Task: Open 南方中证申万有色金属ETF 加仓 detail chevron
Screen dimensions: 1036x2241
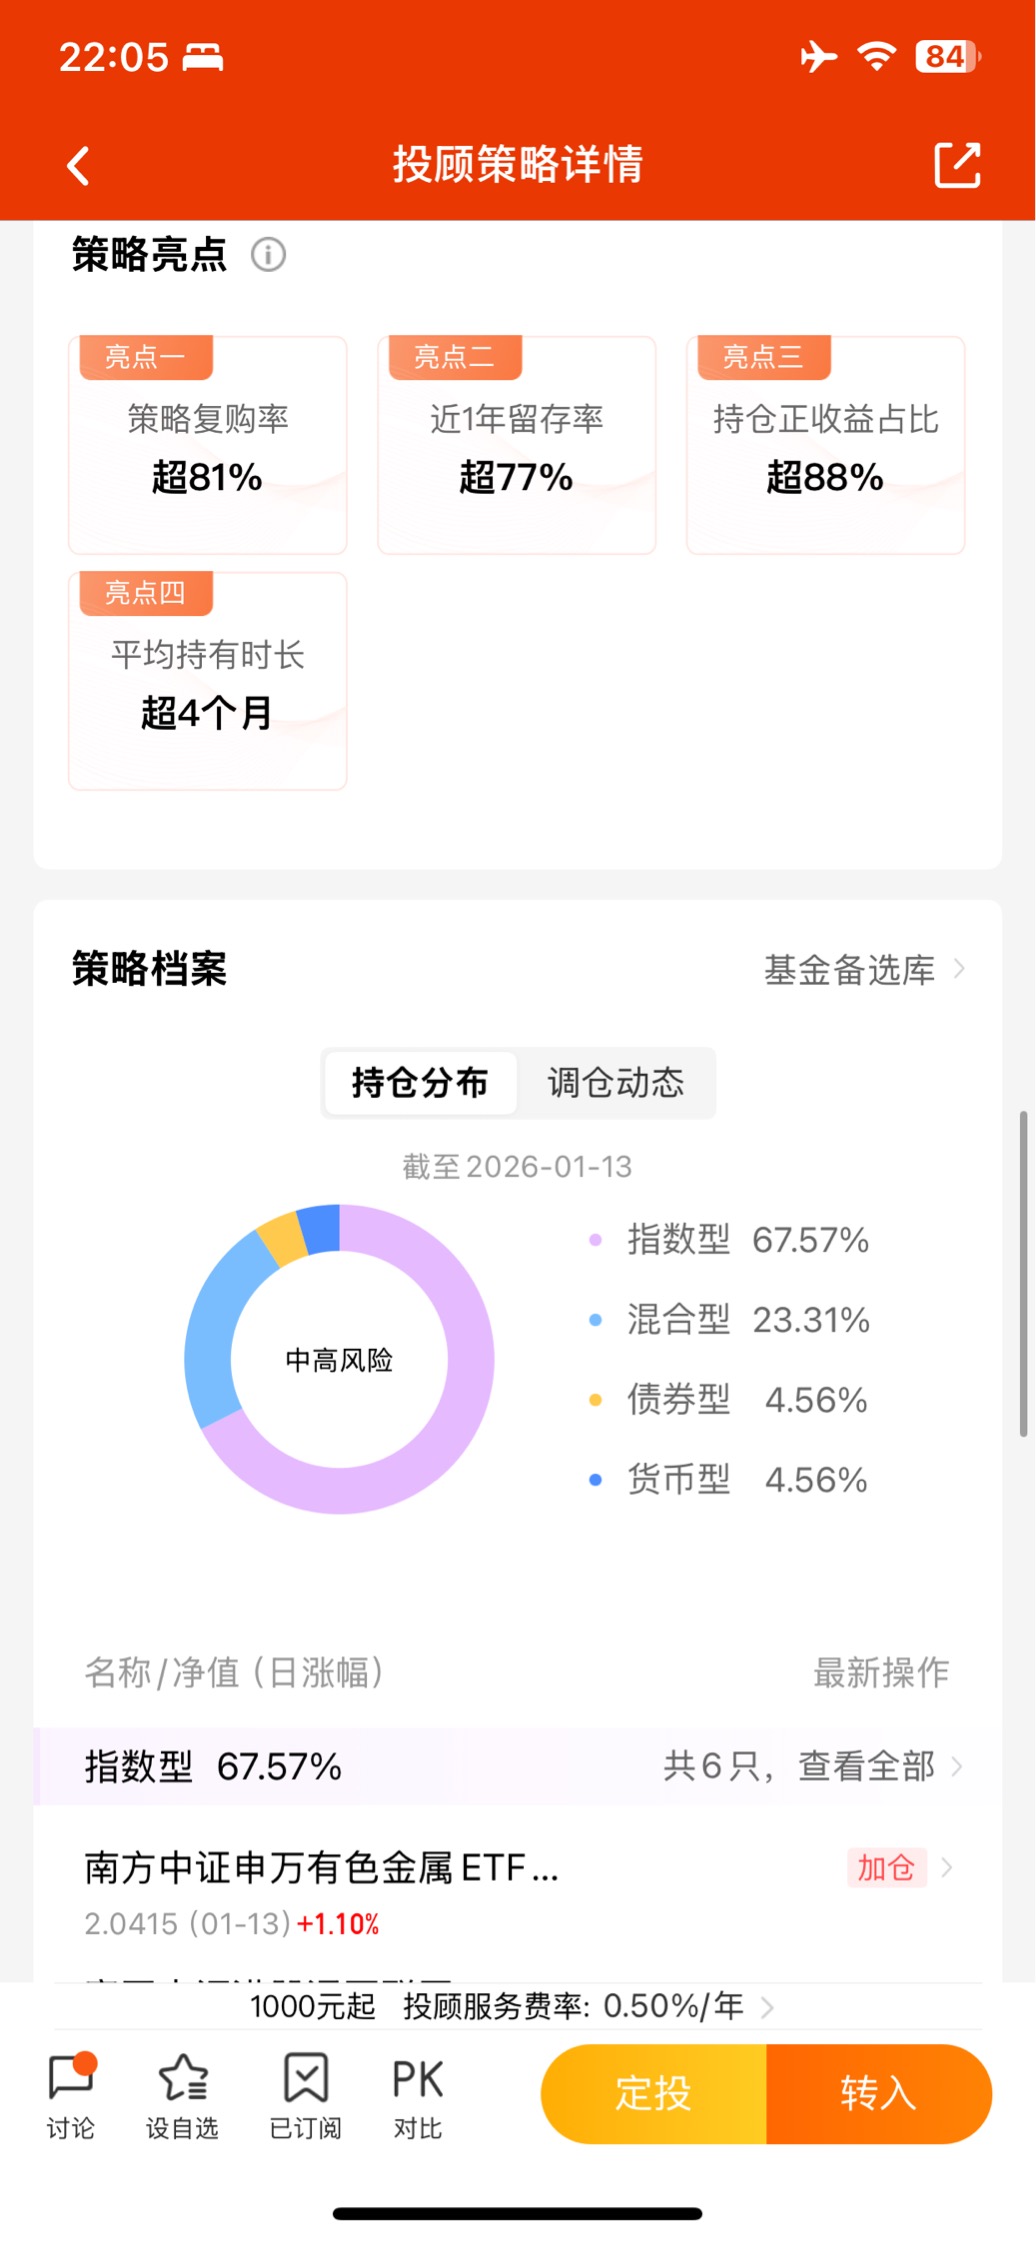Action: 947,1867
